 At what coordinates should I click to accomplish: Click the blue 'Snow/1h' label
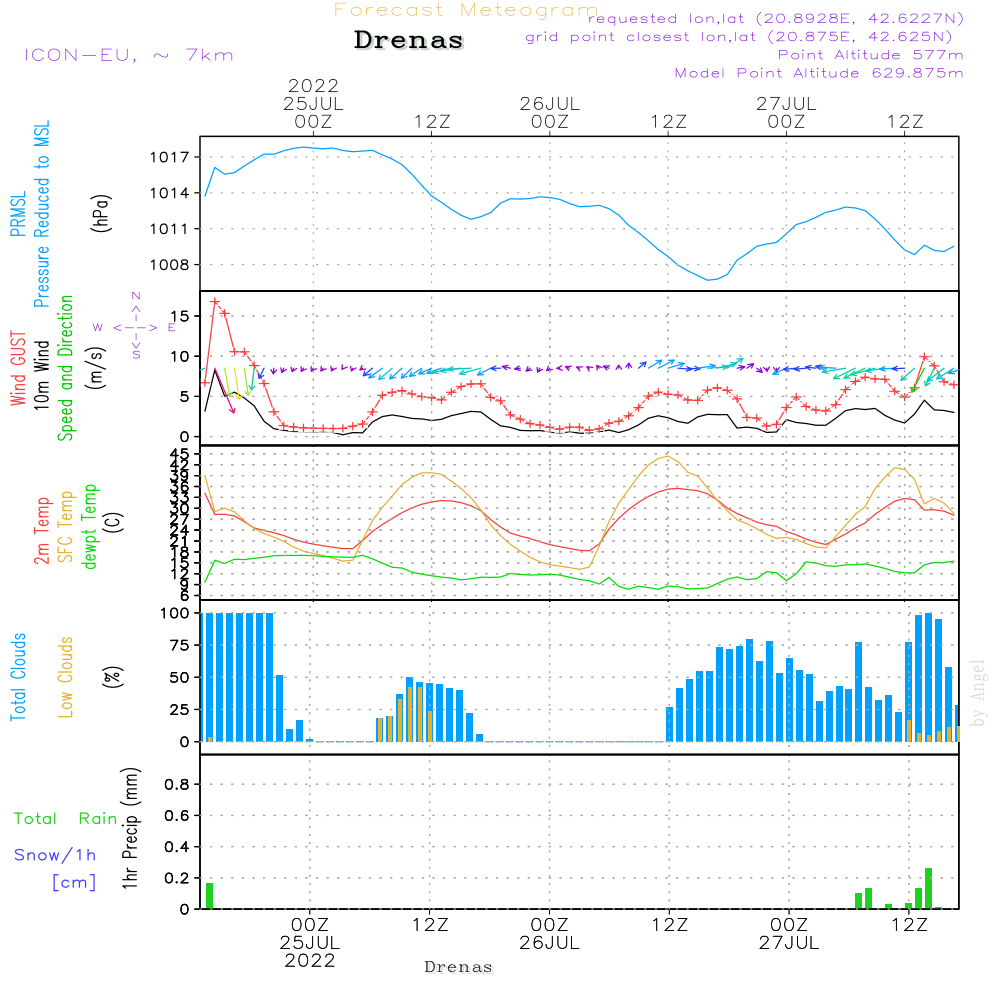[55, 855]
